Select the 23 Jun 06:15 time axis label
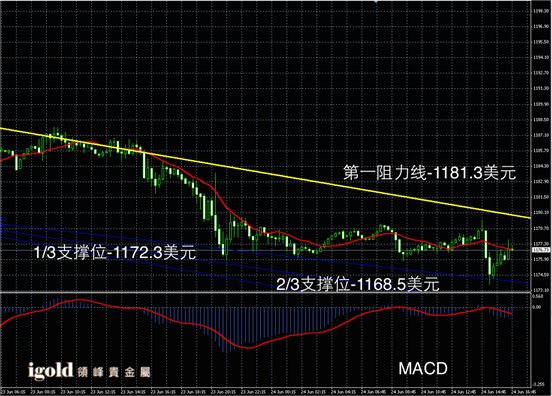 click(13, 392)
